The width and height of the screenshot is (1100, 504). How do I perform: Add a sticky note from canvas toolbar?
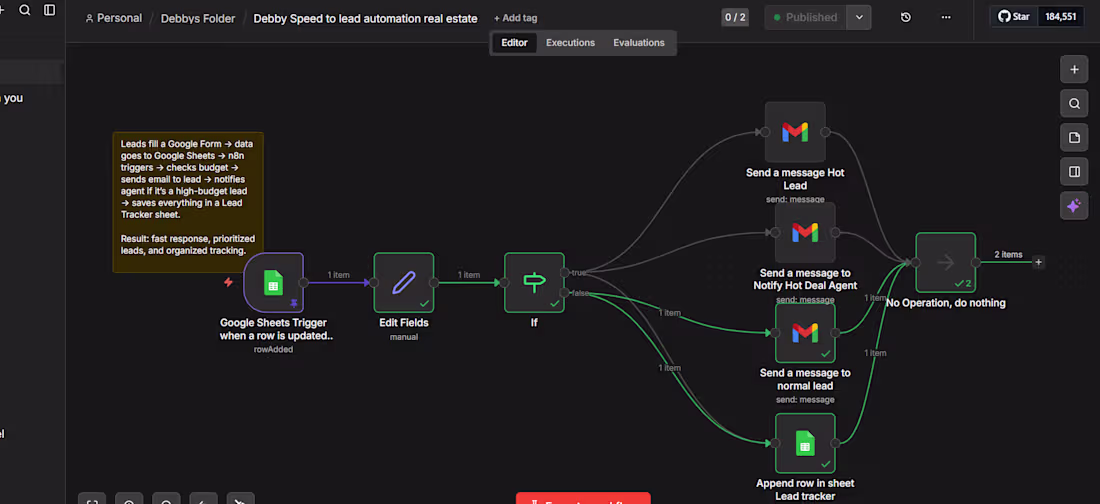(x=1074, y=138)
